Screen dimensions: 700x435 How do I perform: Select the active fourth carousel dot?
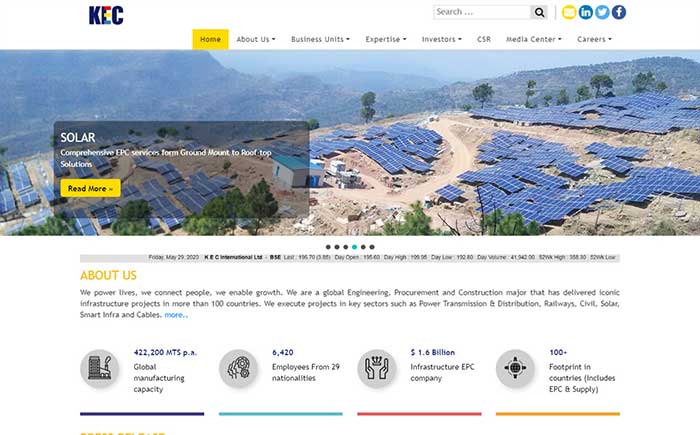click(x=354, y=247)
